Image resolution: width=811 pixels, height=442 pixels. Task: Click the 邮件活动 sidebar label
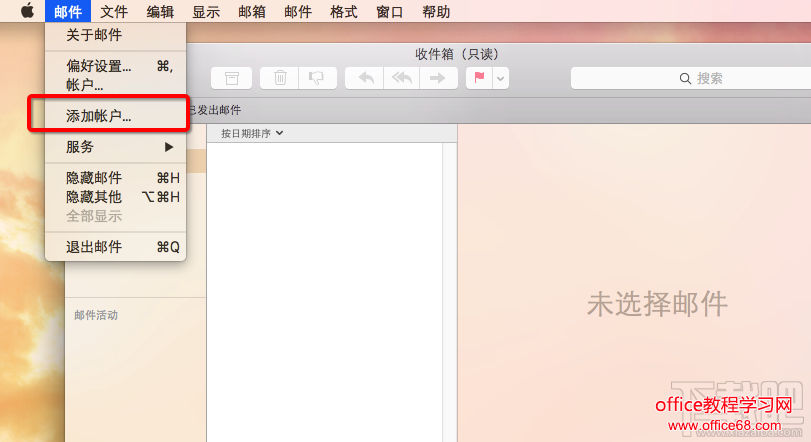click(x=96, y=315)
